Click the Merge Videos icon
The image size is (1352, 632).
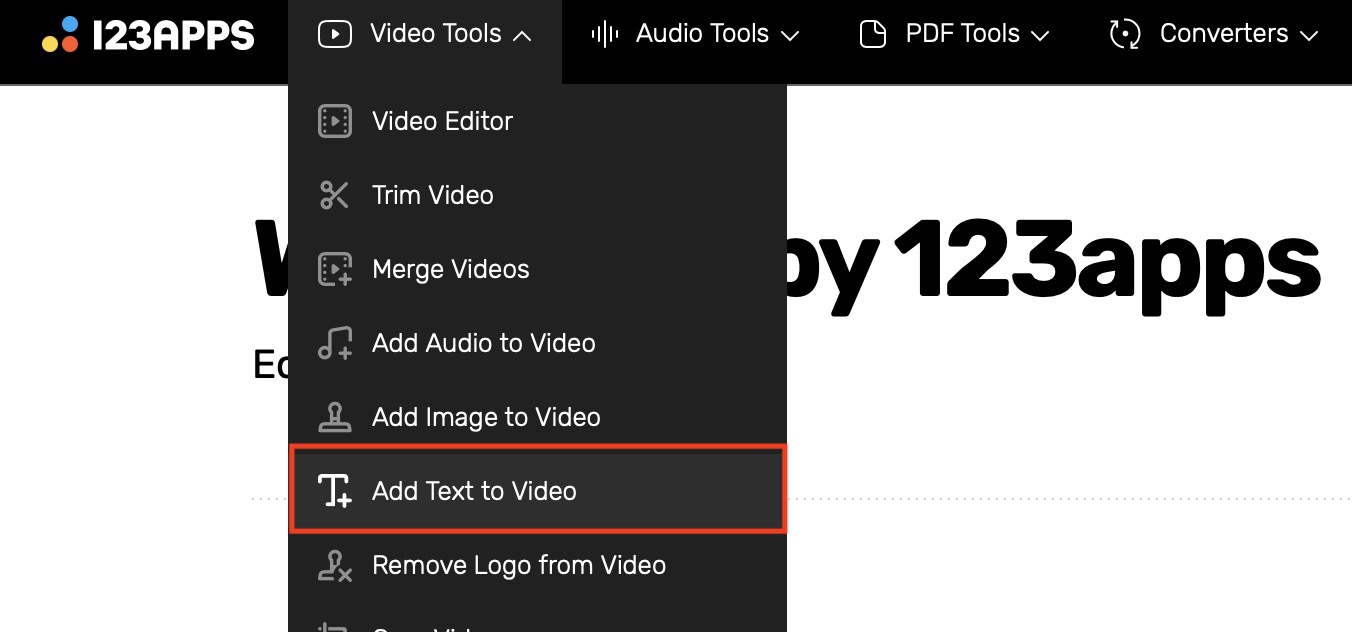click(334, 269)
